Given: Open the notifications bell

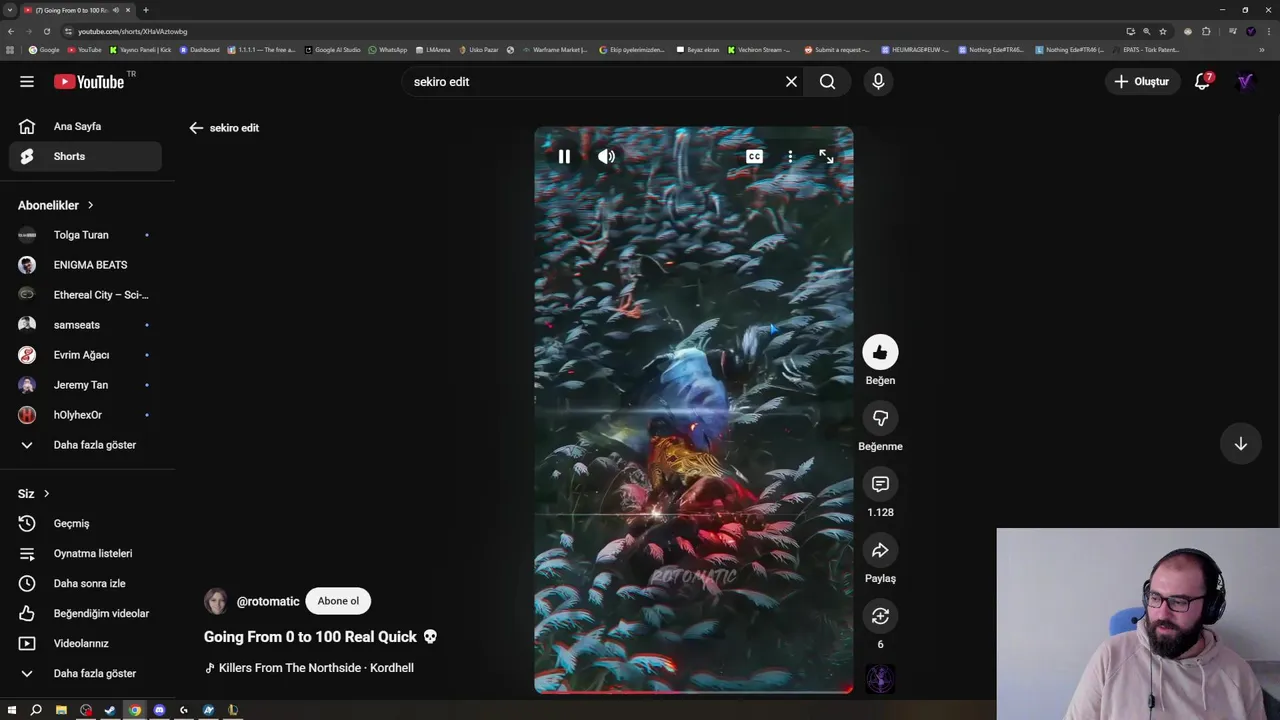Looking at the screenshot, I should pos(1203,82).
